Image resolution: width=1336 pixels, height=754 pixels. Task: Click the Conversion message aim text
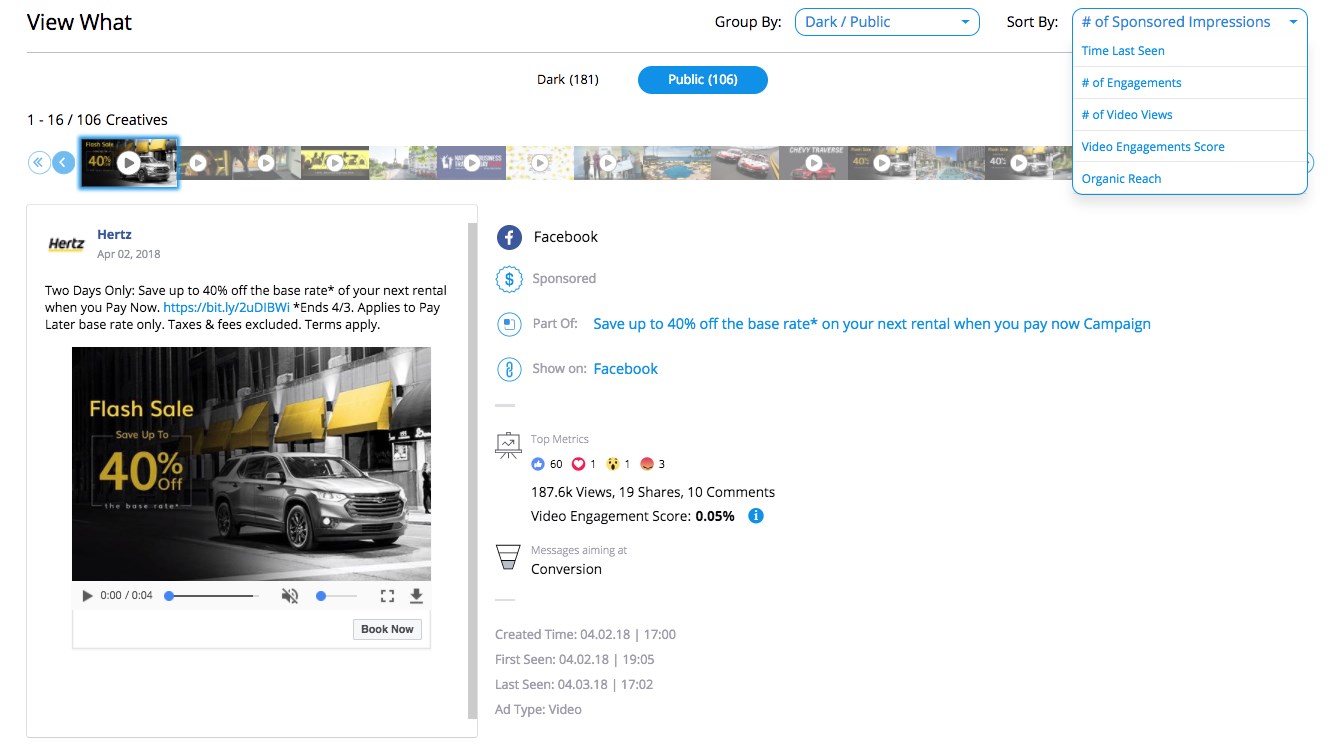566,569
